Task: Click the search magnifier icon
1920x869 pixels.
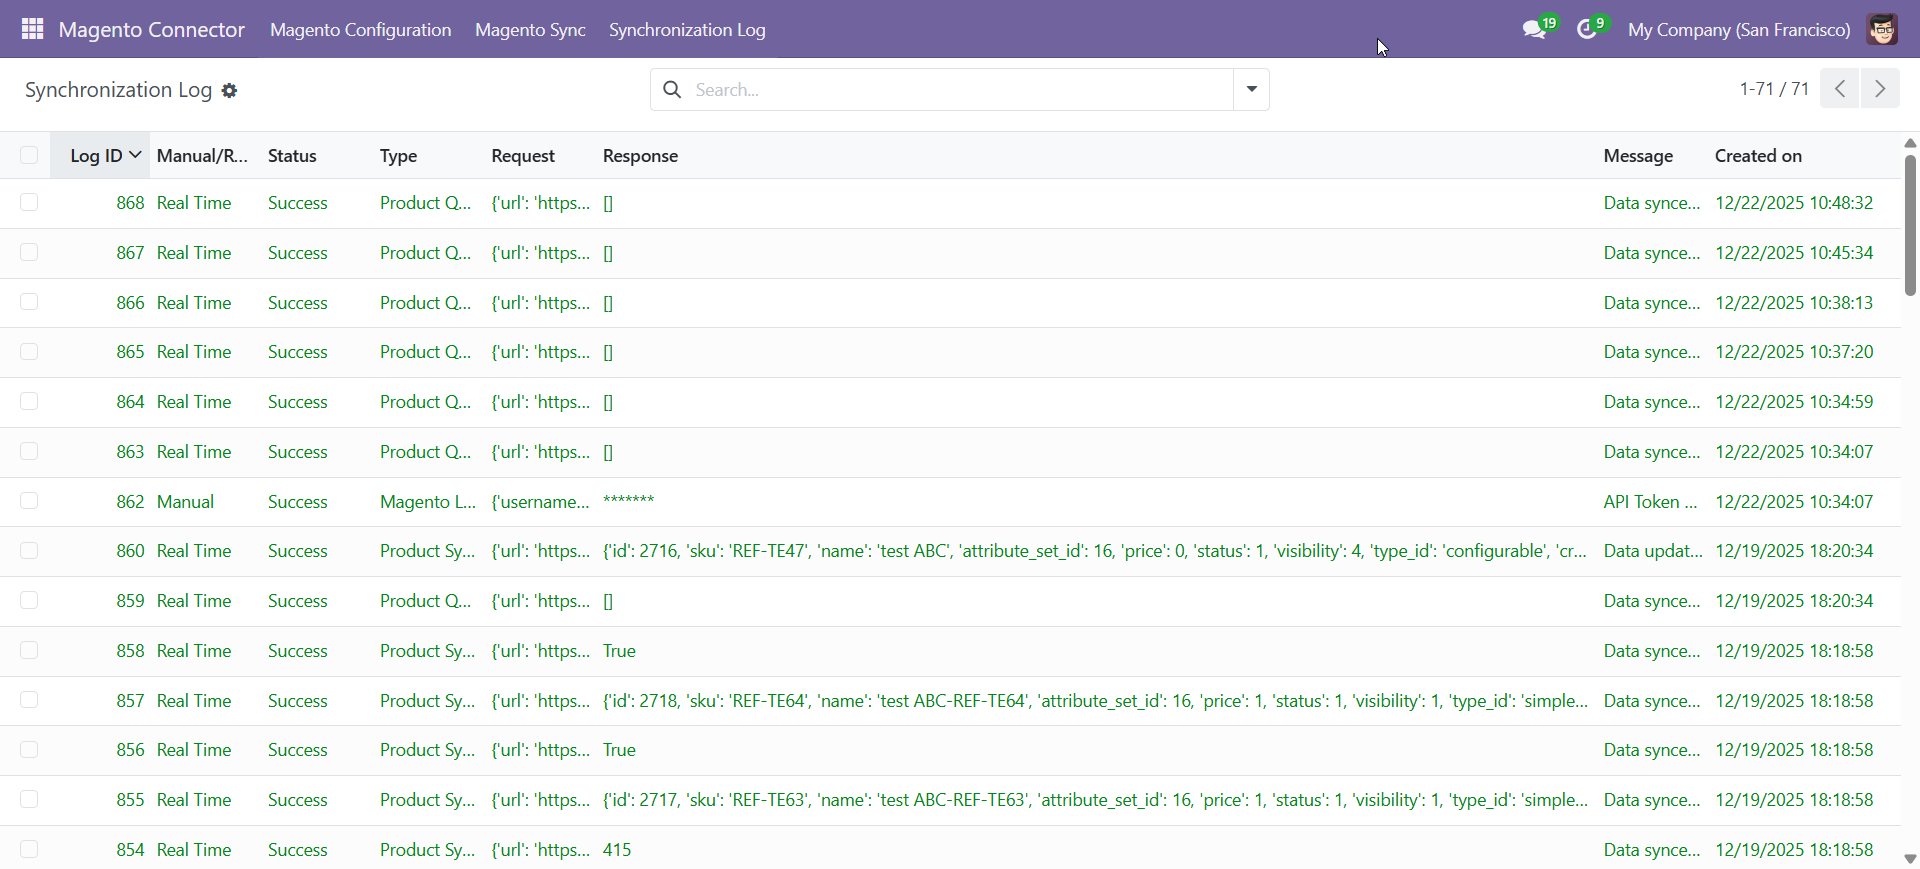Action: point(673,90)
